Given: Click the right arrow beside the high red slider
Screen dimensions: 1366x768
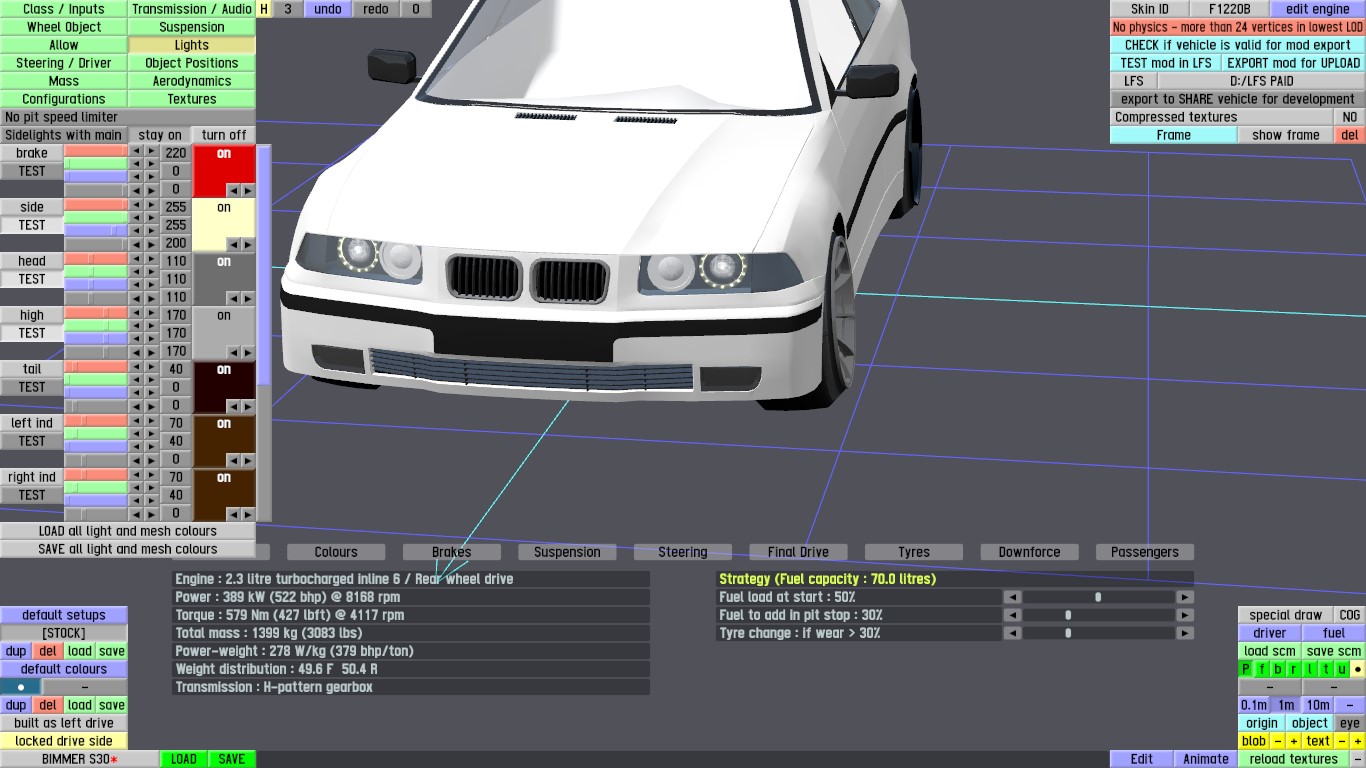Looking at the screenshot, I should 152,315.
